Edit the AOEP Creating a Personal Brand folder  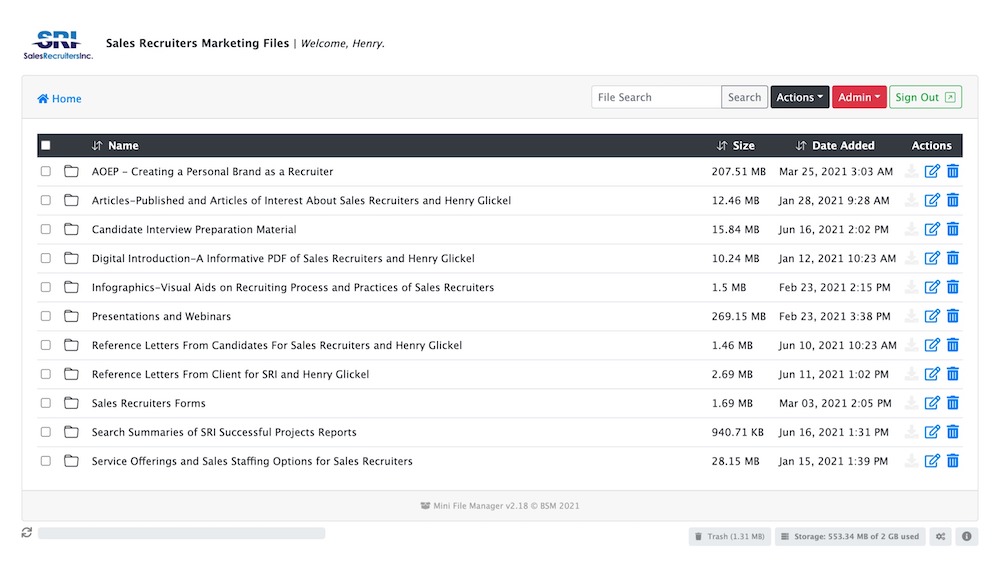[x=932, y=171]
